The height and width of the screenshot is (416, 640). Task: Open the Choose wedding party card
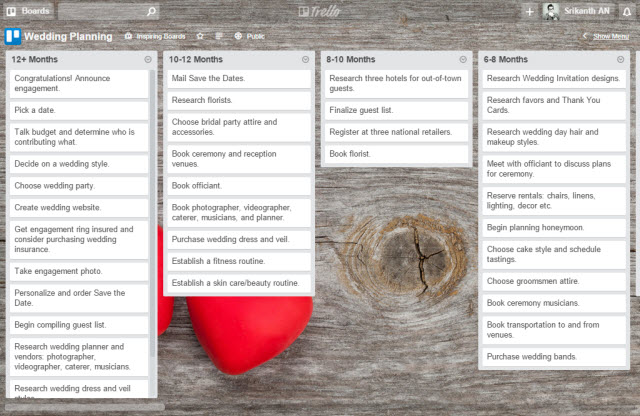click(x=79, y=186)
